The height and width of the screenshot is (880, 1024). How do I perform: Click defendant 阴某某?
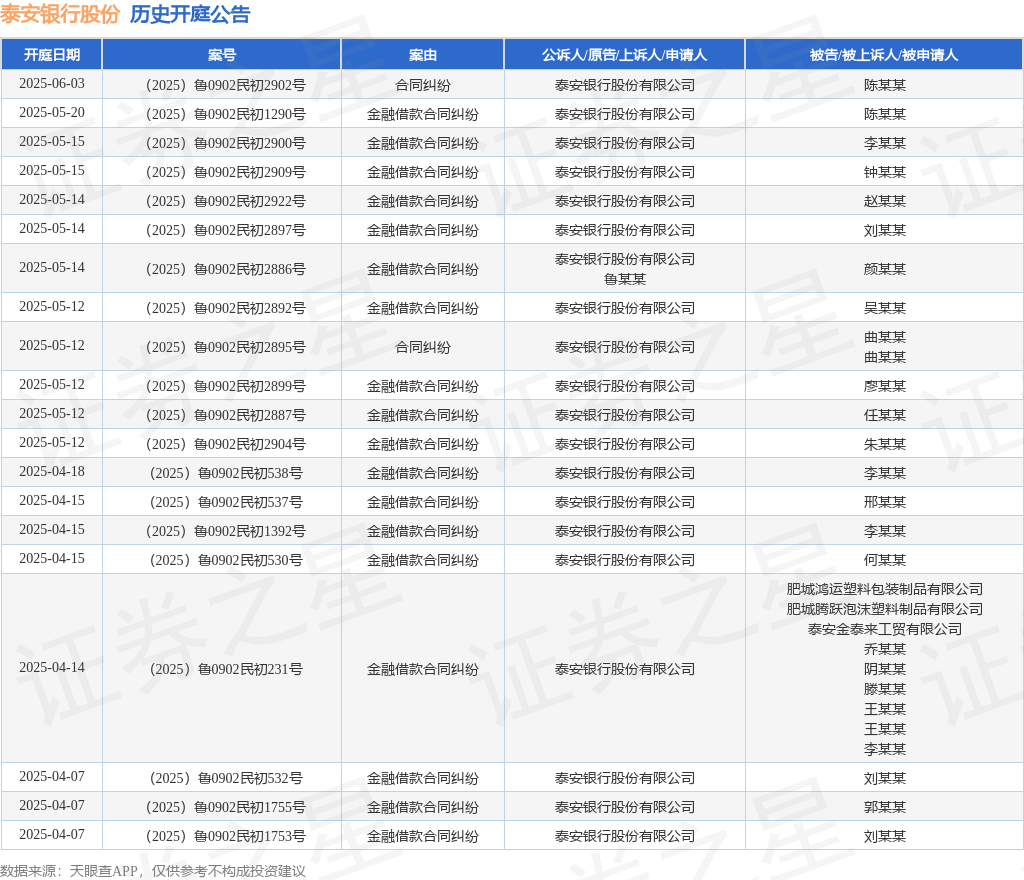[x=884, y=669]
